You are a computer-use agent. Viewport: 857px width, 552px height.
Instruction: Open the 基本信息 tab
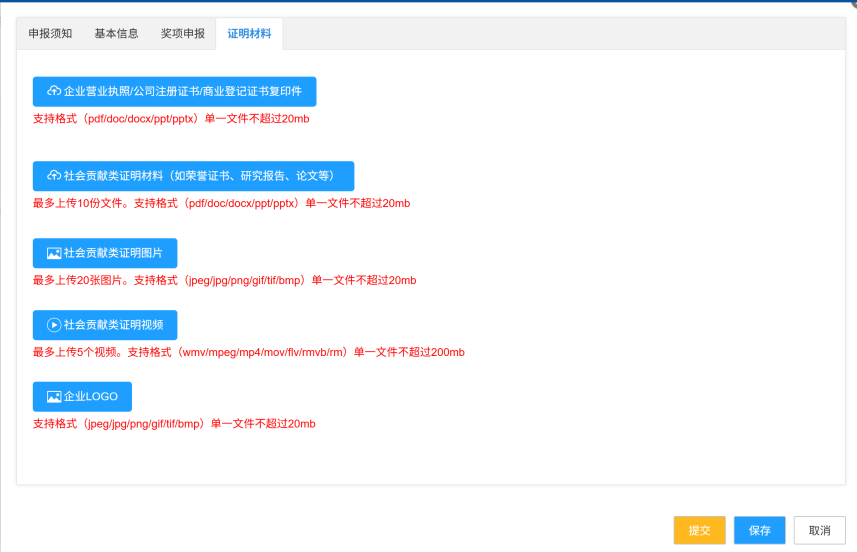pos(116,34)
